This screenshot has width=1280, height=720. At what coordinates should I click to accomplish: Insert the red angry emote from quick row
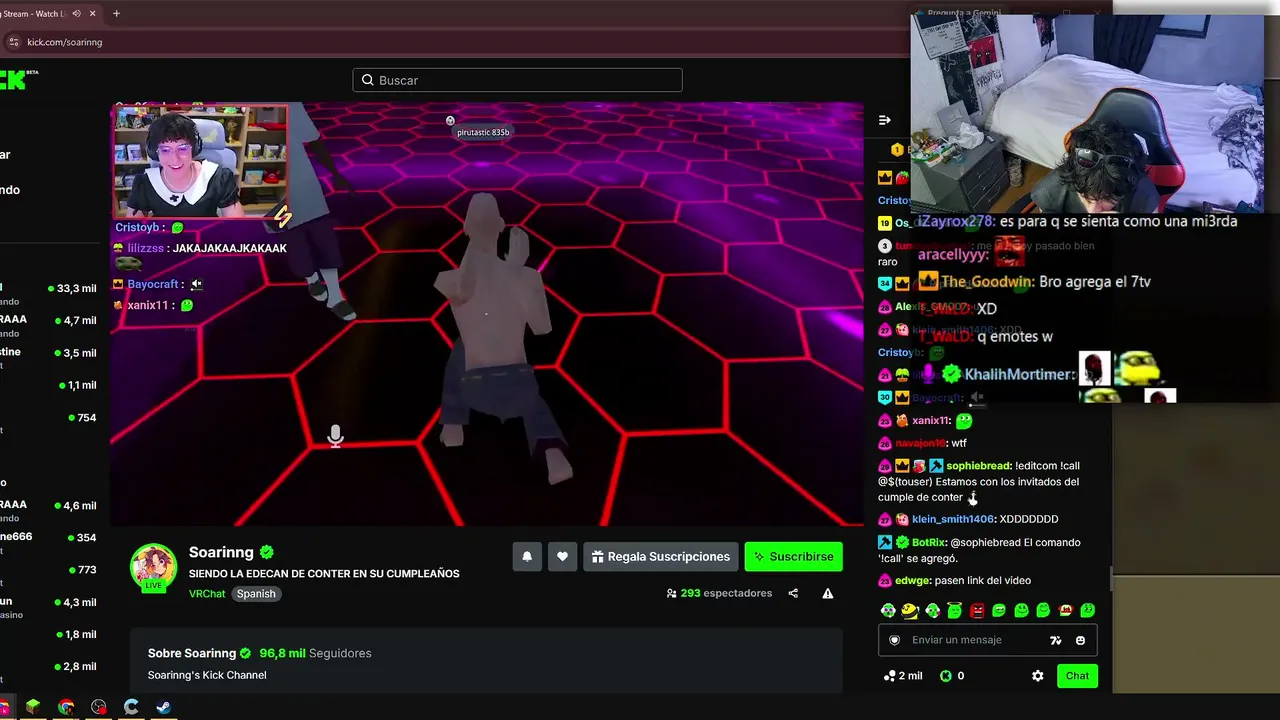(x=977, y=610)
